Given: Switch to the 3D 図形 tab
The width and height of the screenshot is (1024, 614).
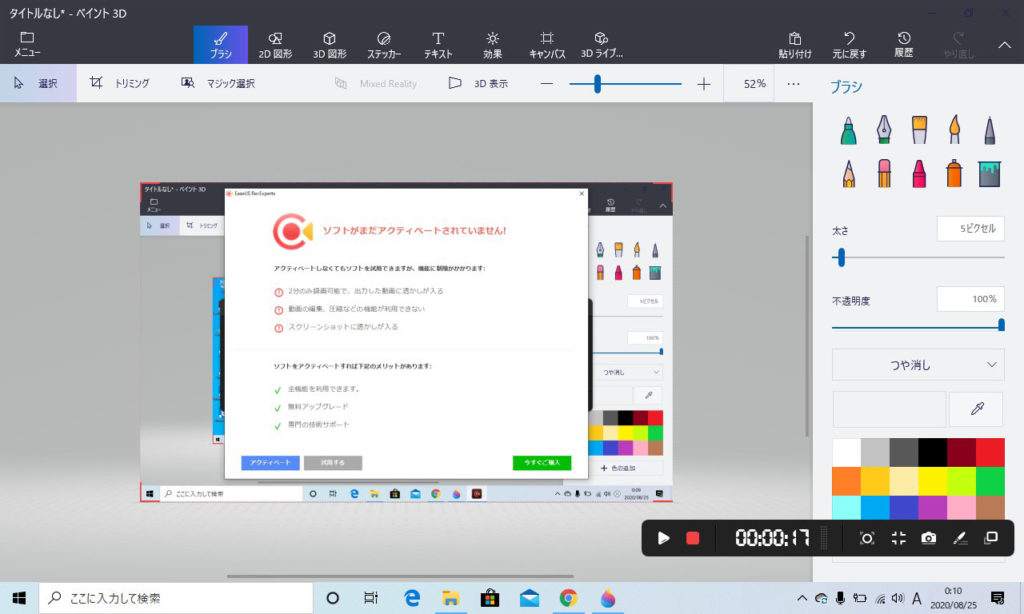Looking at the screenshot, I should tap(329, 44).
